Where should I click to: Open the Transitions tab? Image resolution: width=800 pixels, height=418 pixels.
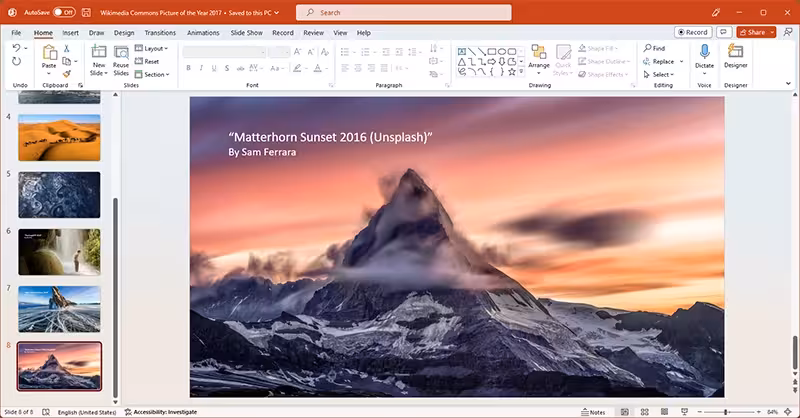tap(160, 33)
